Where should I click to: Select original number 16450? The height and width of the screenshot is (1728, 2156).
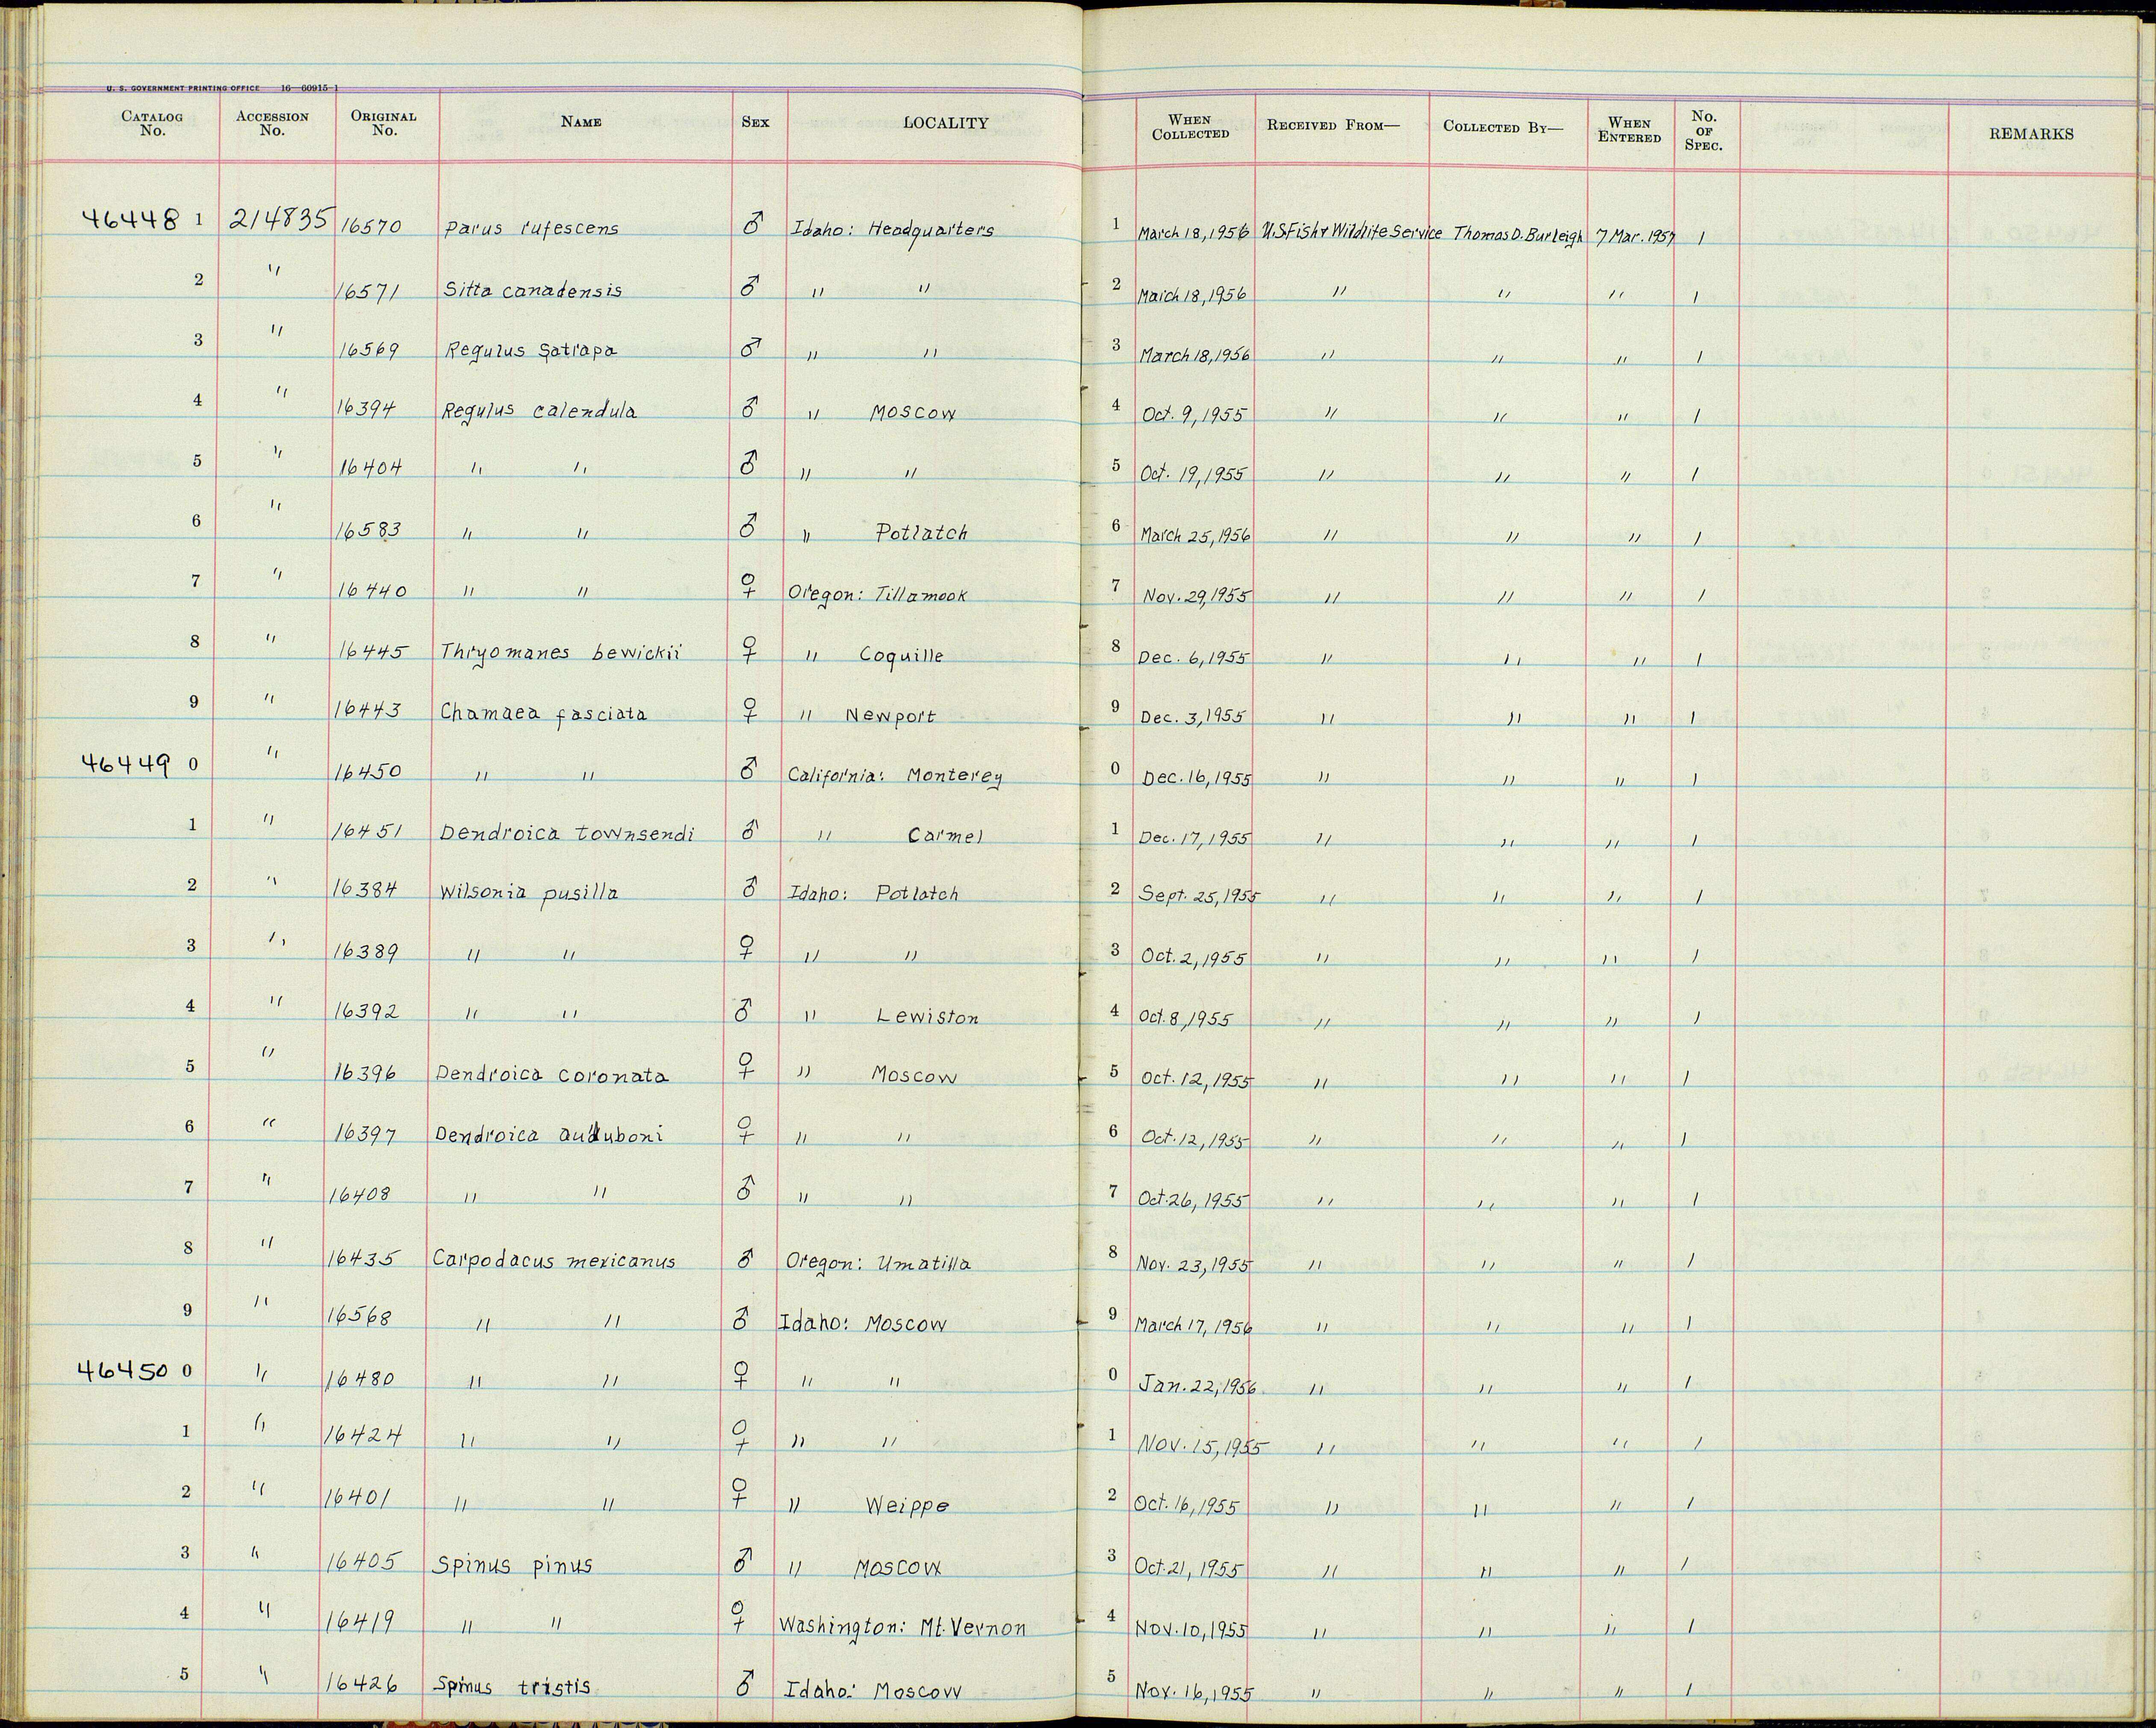[x=368, y=771]
